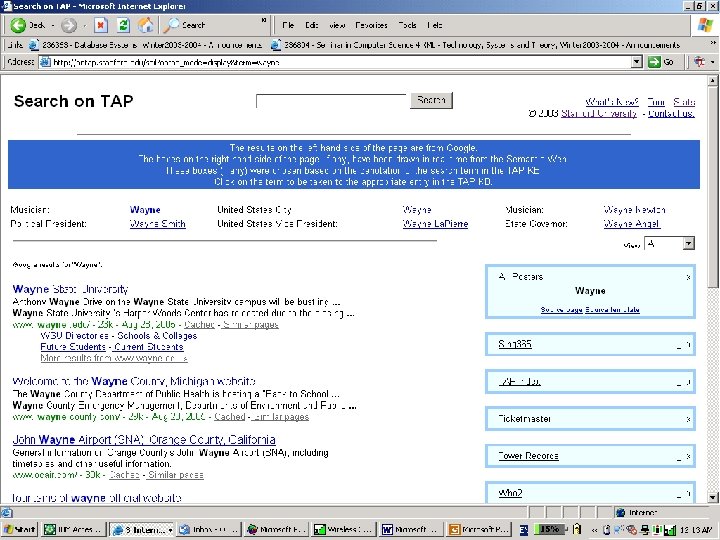
Task: Go to the Home page icon
Action: point(146,25)
